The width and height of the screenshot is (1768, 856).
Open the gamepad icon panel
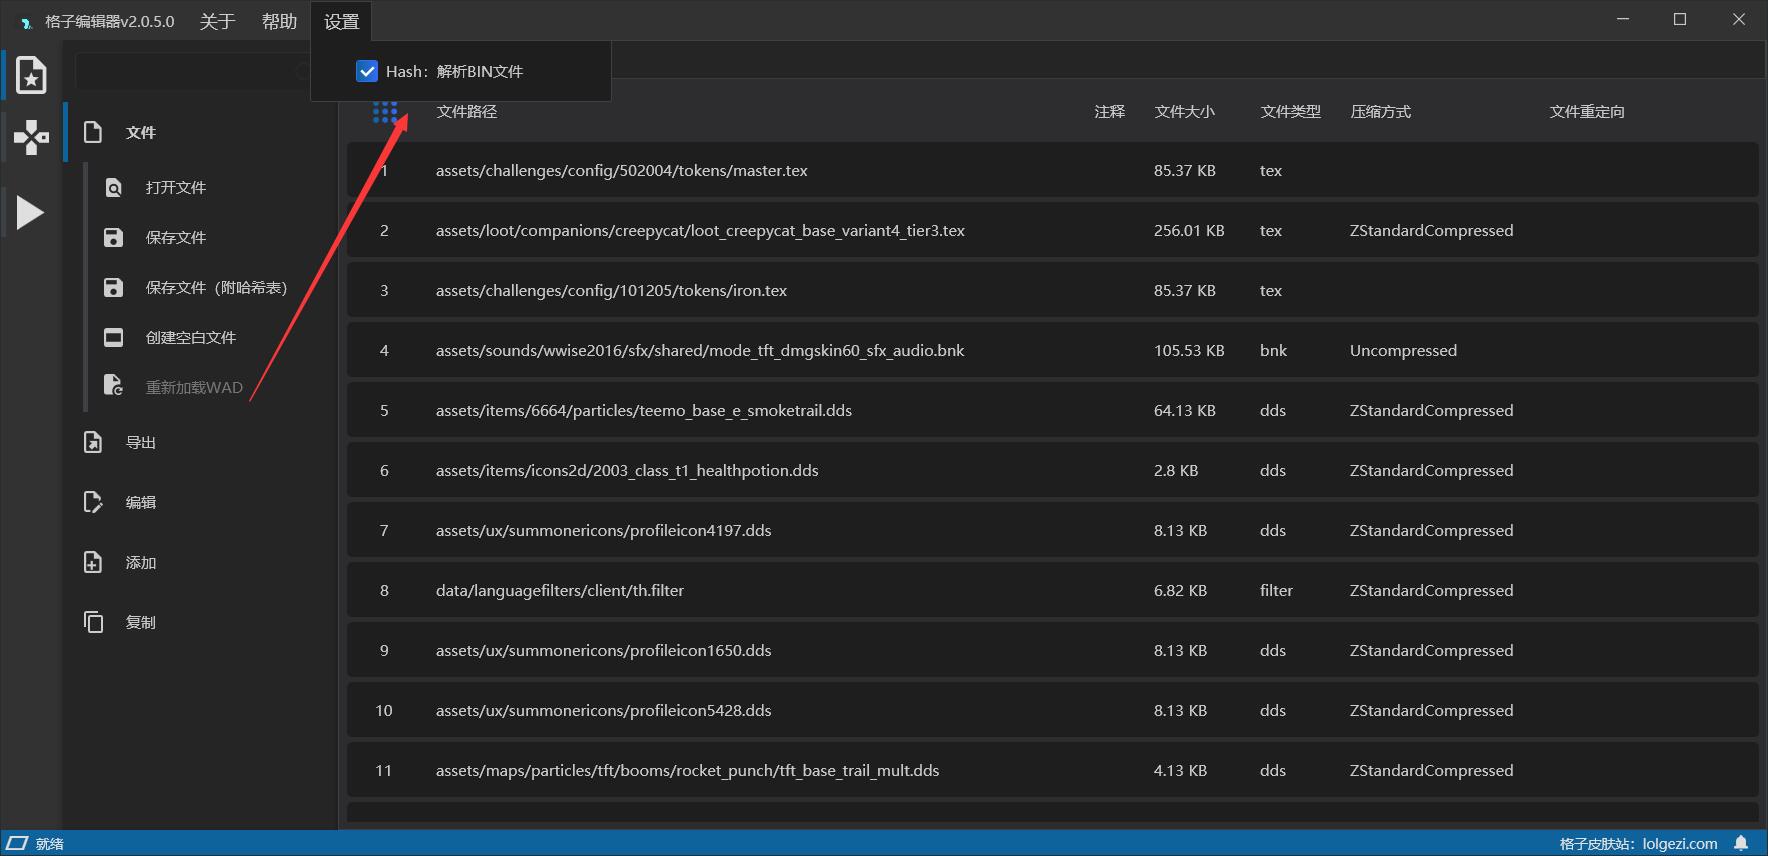click(31, 137)
